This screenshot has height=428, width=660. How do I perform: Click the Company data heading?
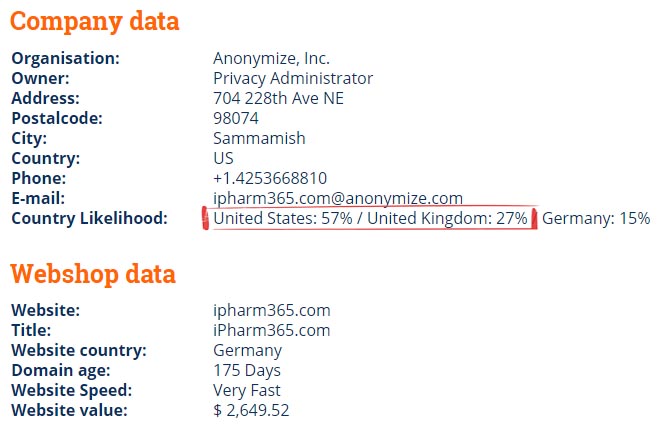(x=95, y=22)
